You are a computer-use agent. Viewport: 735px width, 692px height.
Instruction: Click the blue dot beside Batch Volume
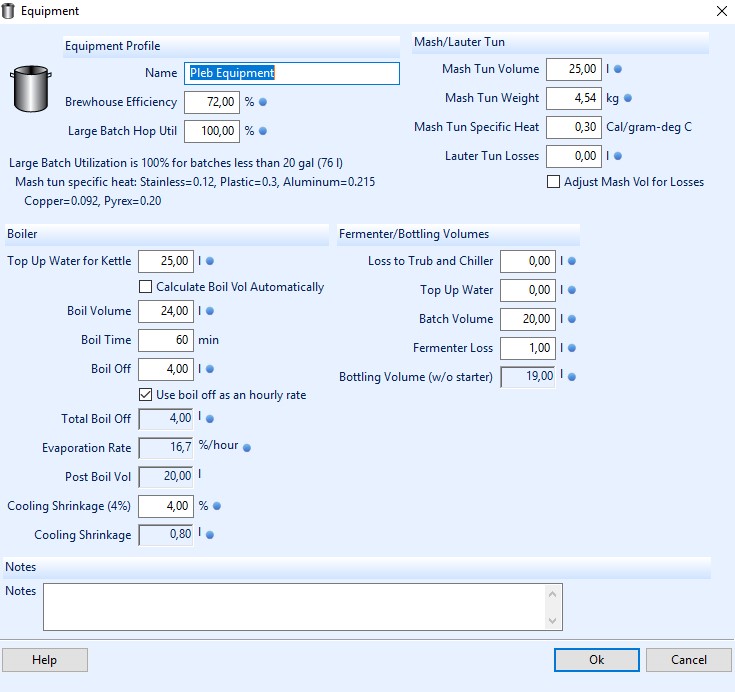click(x=572, y=319)
